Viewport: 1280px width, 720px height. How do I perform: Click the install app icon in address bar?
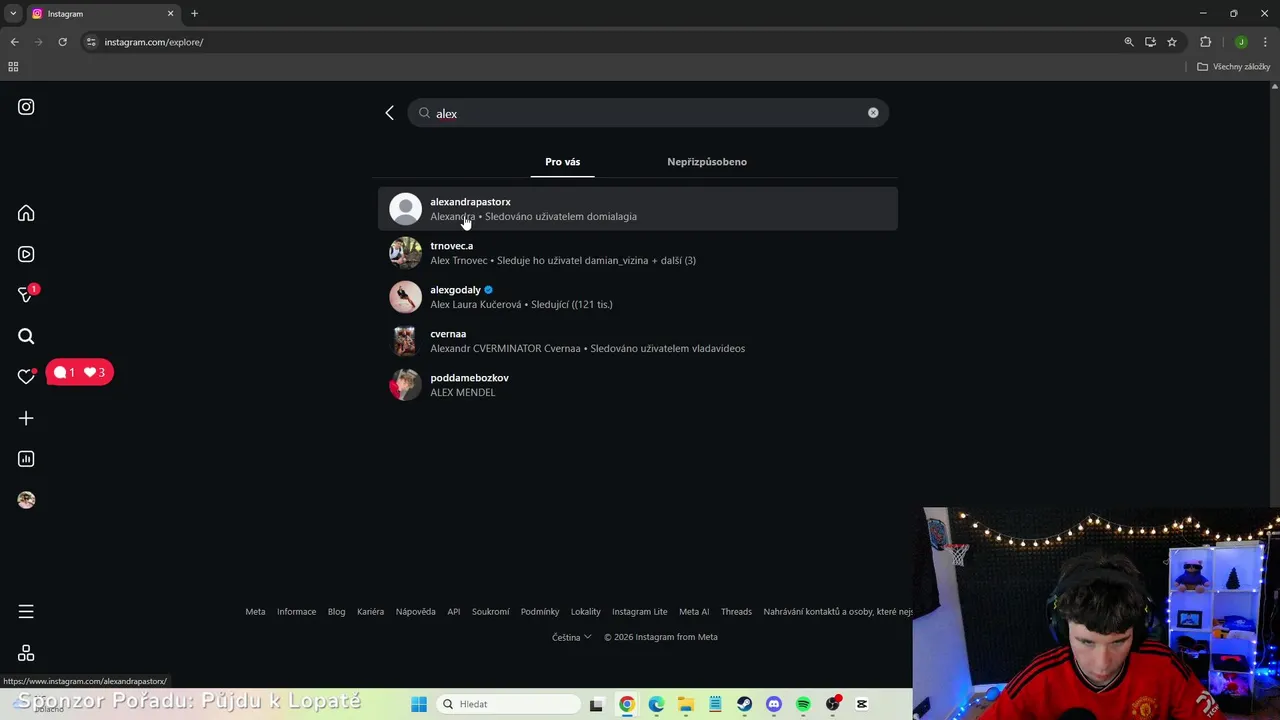coord(1150,42)
